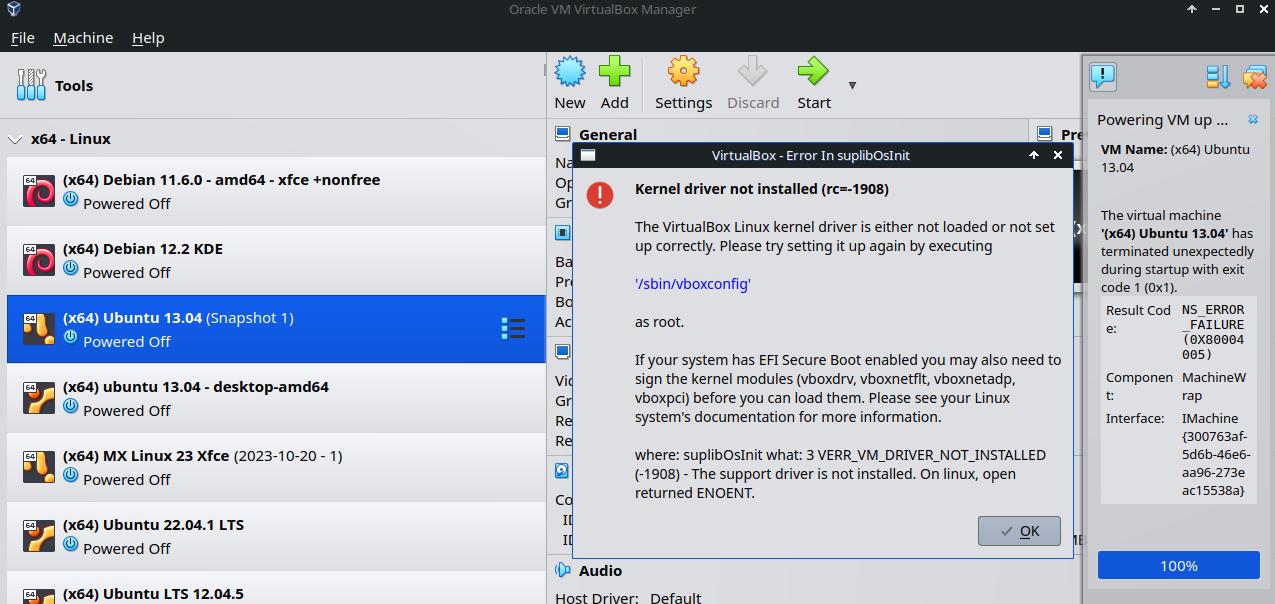
Task: Click the Tools screwdriver icon
Action: point(31,85)
